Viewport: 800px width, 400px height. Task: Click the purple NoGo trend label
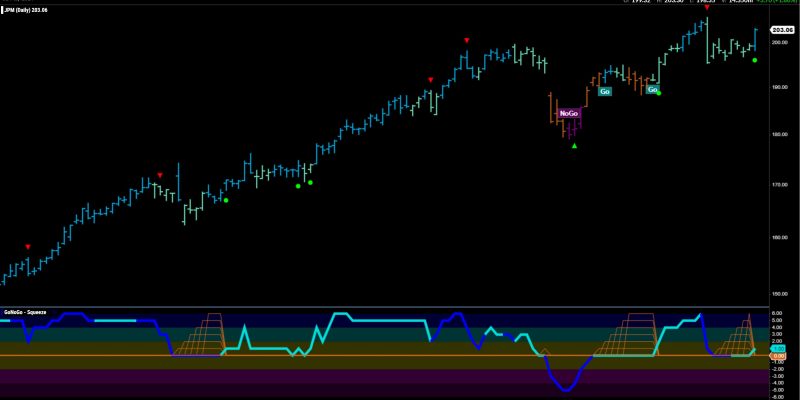[569, 113]
